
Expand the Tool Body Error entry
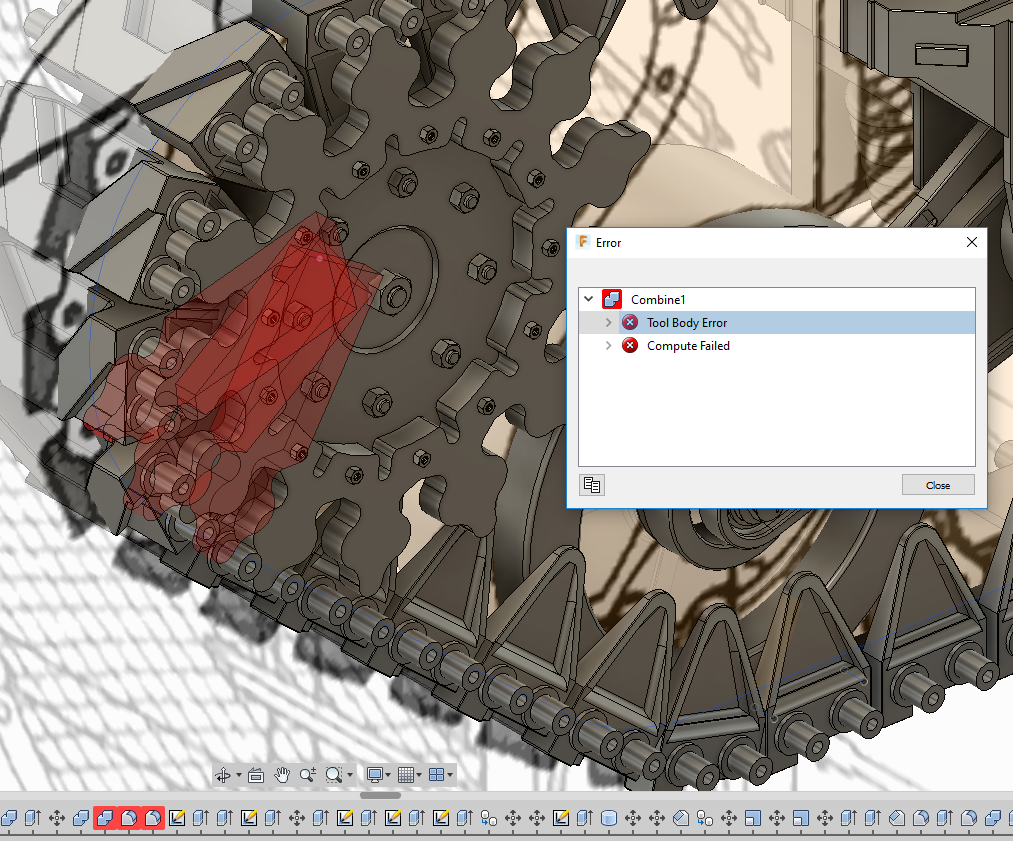click(608, 322)
